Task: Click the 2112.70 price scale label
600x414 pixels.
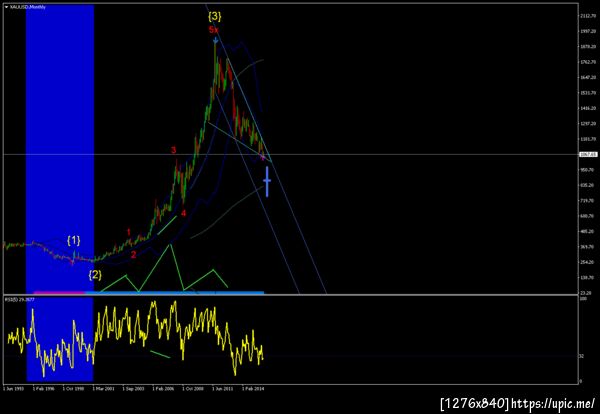Action: coord(587,16)
